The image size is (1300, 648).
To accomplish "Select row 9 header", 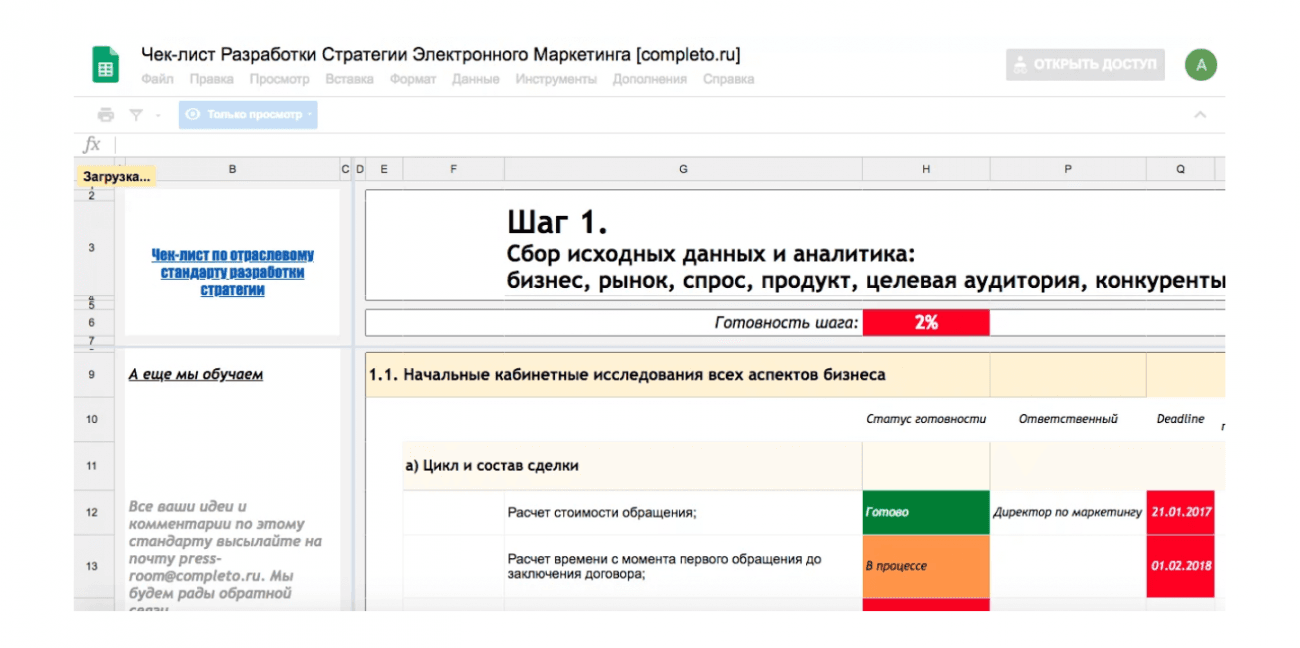I will [x=92, y=375].
